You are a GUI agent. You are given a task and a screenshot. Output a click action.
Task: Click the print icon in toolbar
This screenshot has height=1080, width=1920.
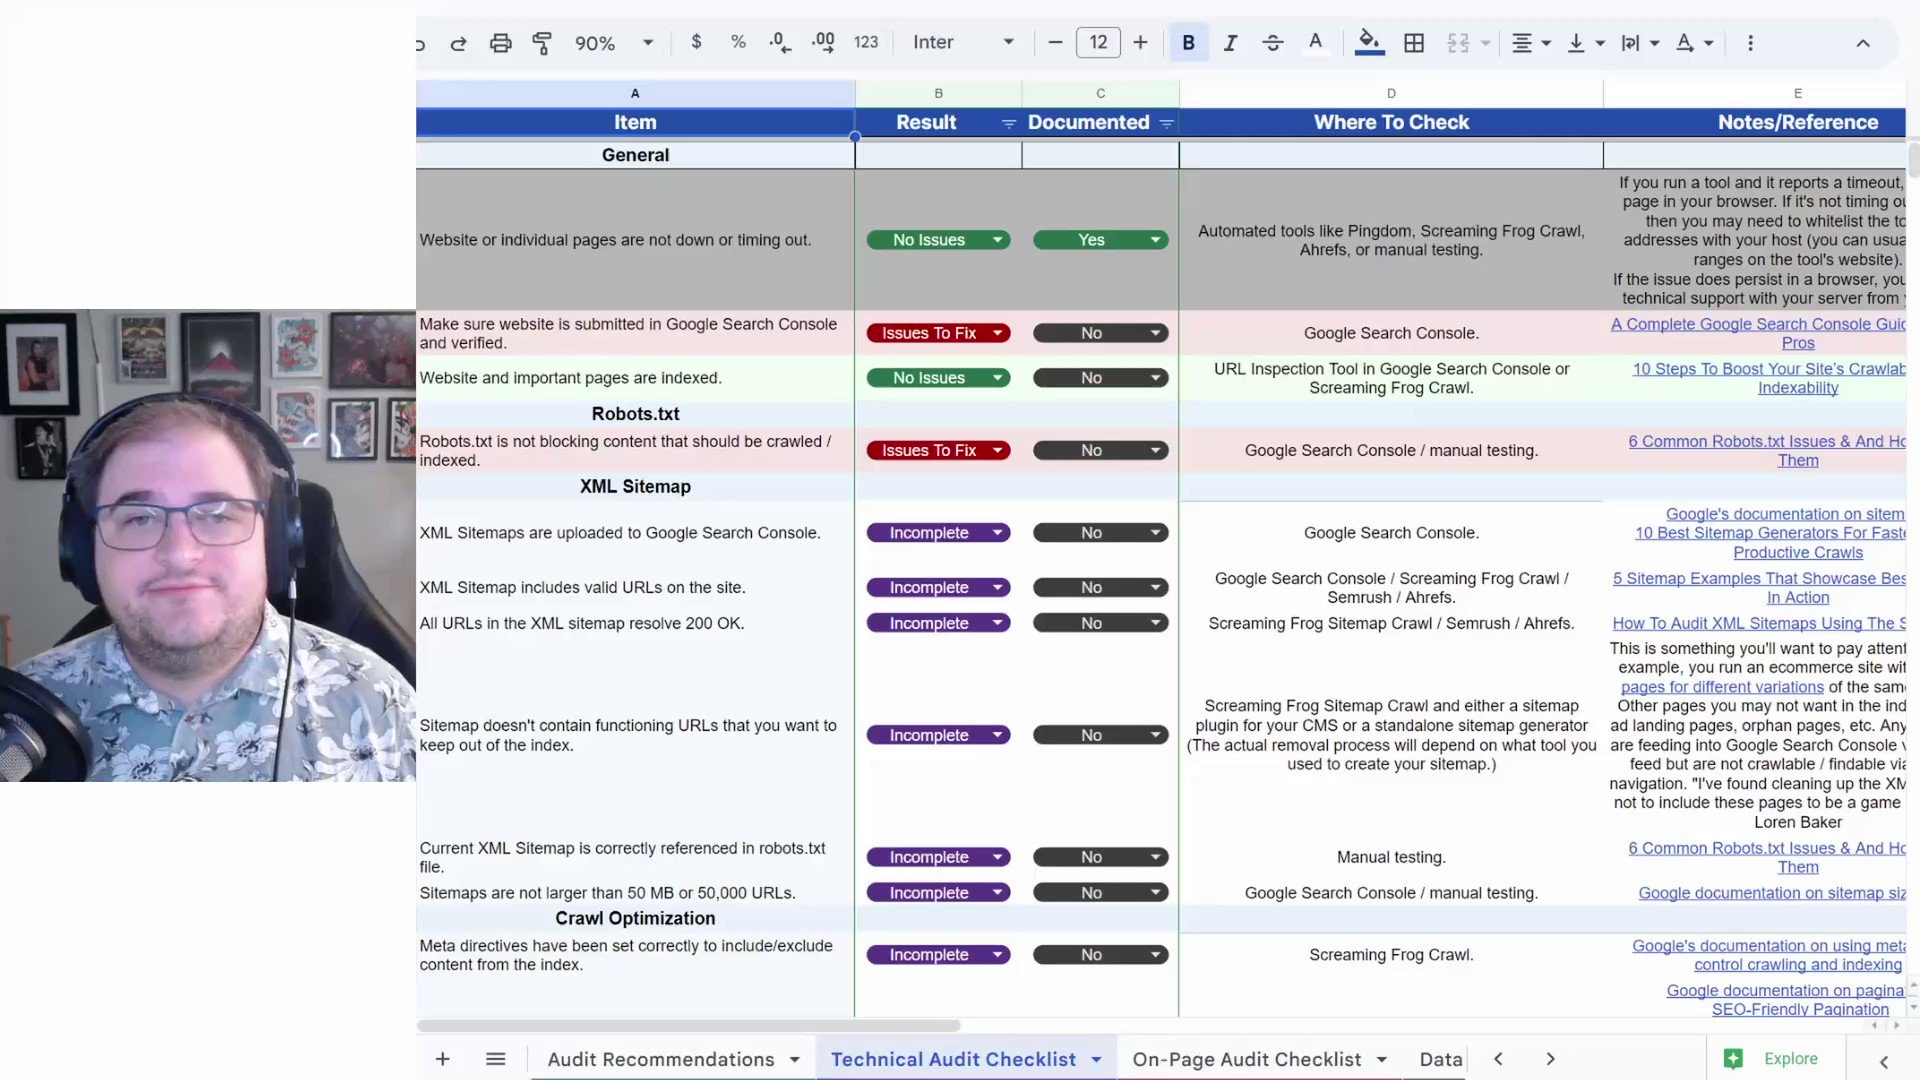(x=500, y=43)
